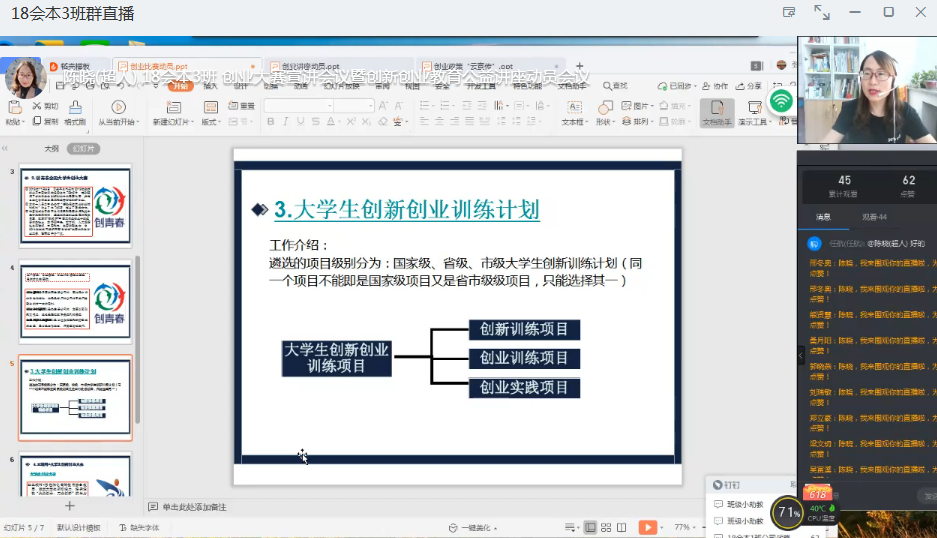This screenshot has height=538, width=937.
Task: Open the zoom percentage 77% dropdown
Action: [x=685, y=527]
